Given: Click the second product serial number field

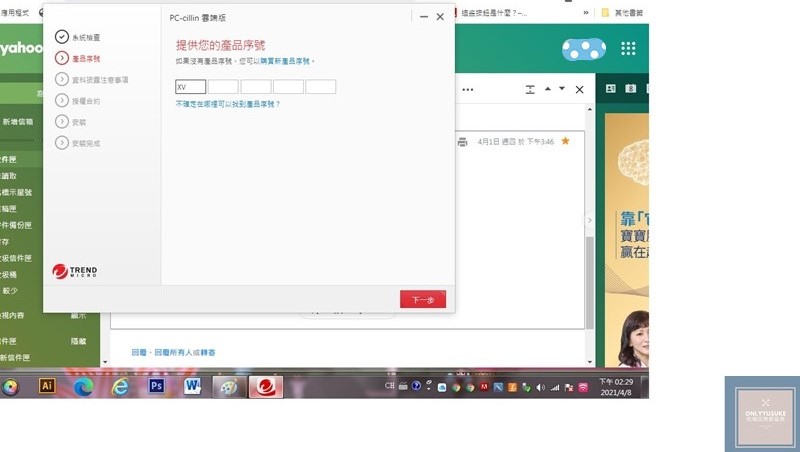Looking at the screenshot, I should [x=223, y=87].
